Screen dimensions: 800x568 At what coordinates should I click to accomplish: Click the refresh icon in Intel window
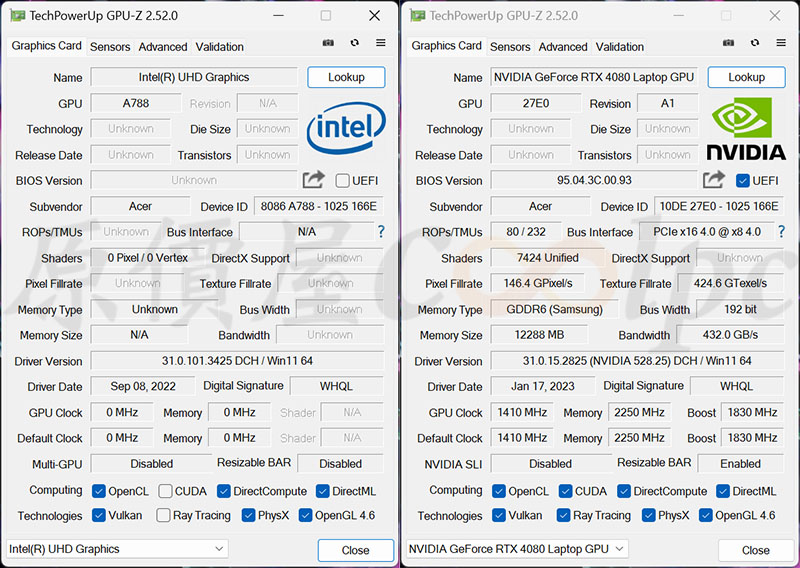point(355,44)
